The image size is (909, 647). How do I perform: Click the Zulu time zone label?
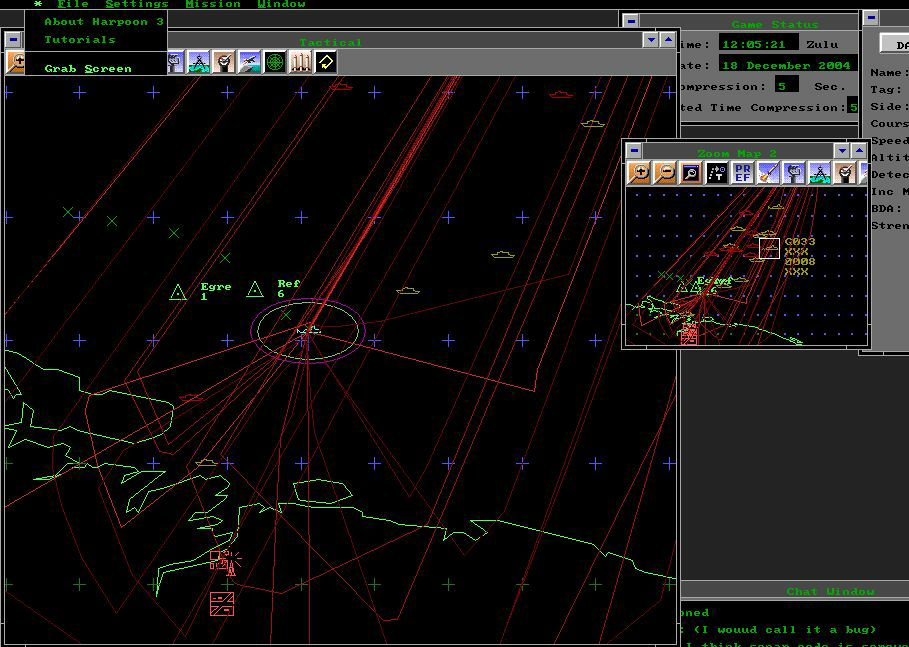pos(822,44)
